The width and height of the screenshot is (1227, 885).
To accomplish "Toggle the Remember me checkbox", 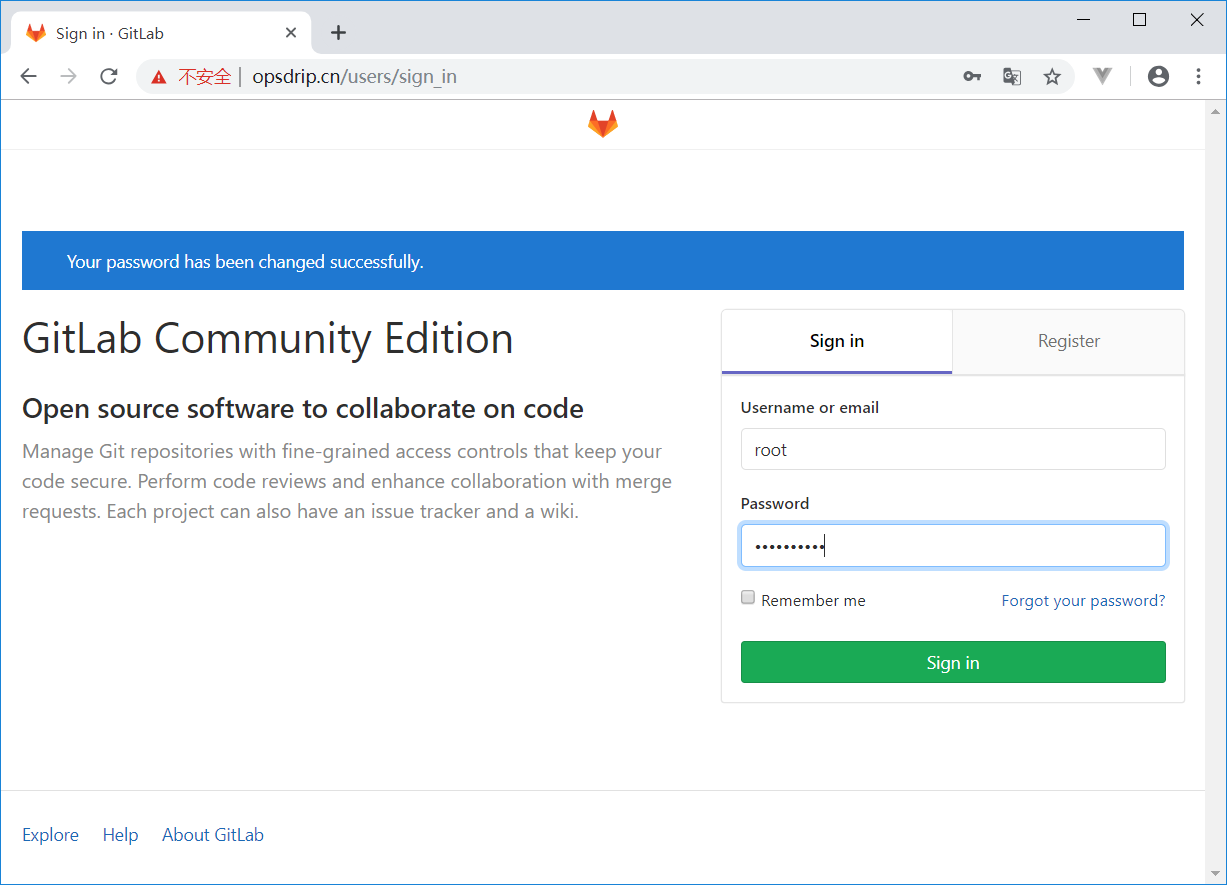I will pyautogui.click(x=748, y=597).
